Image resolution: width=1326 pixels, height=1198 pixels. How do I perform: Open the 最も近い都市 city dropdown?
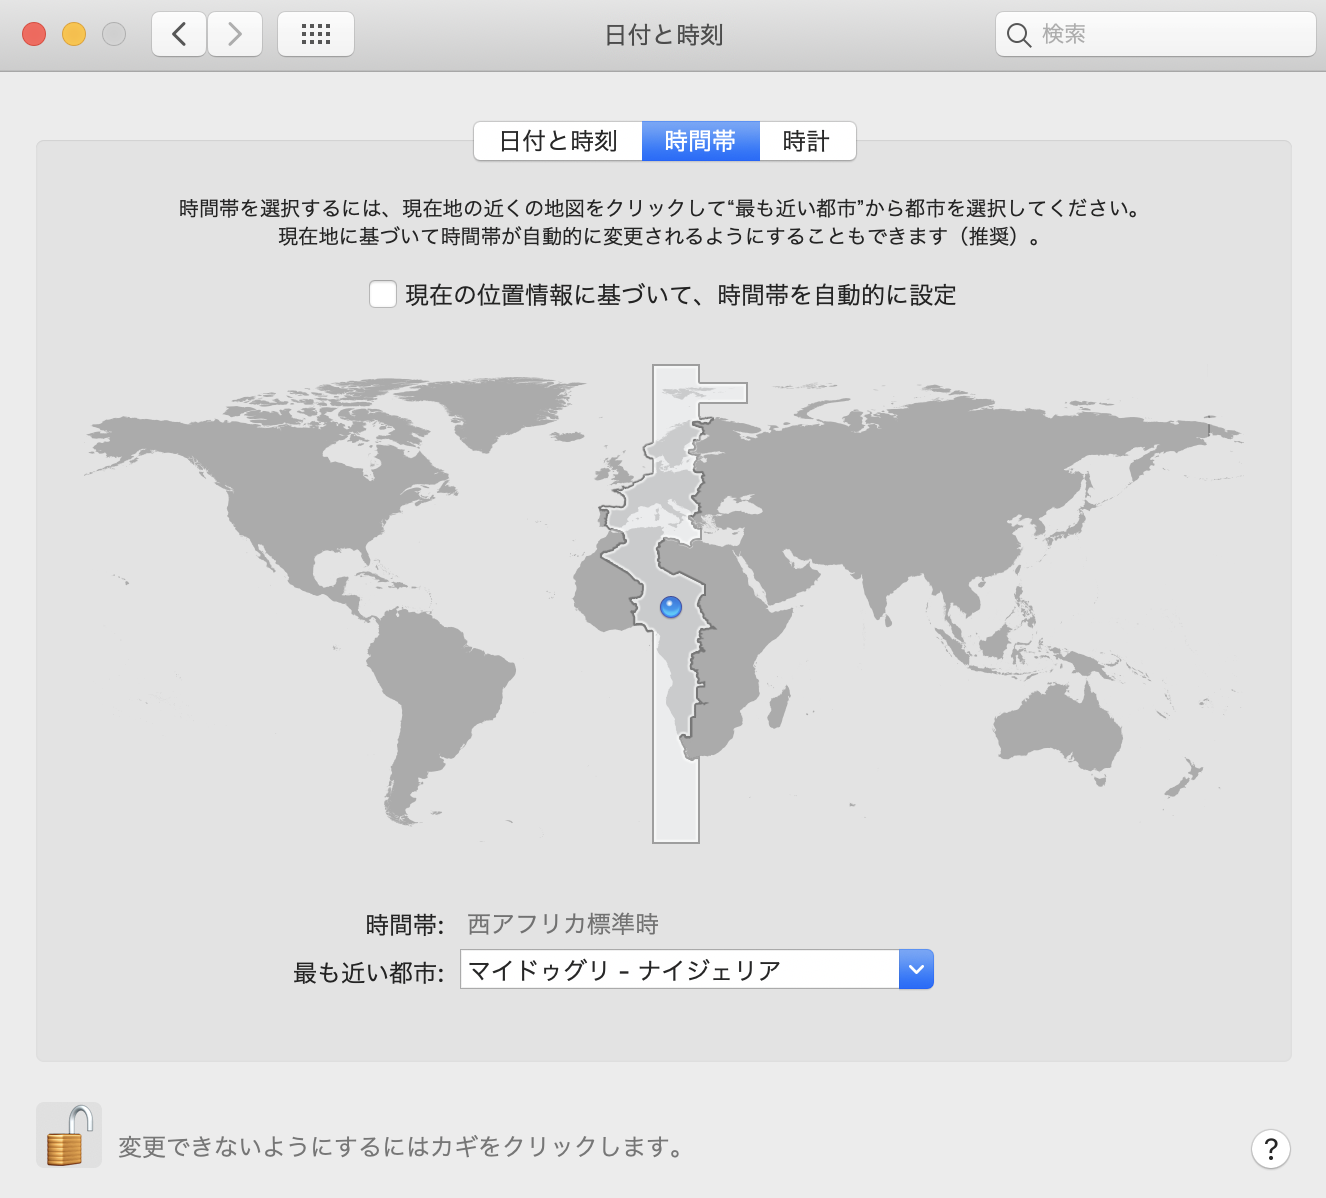[x=695, y=968]
